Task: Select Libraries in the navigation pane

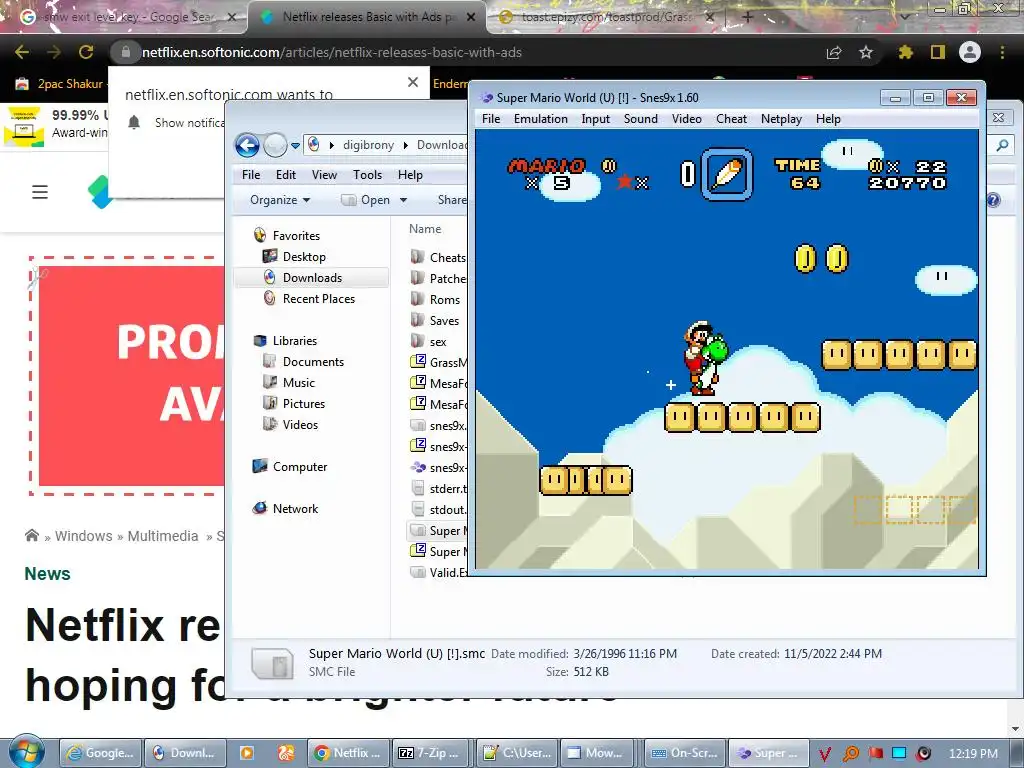Action: pyautogui.click(x=295, y=341)
